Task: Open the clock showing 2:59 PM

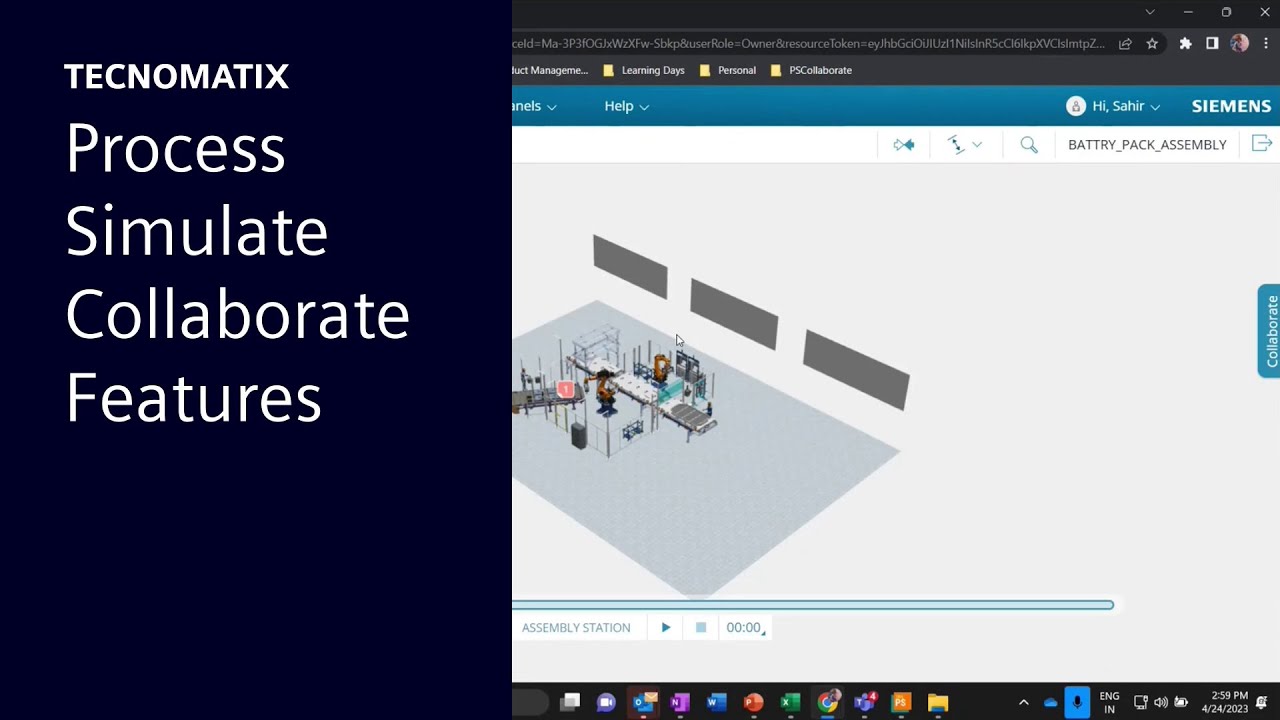Action: point(1225,702)
